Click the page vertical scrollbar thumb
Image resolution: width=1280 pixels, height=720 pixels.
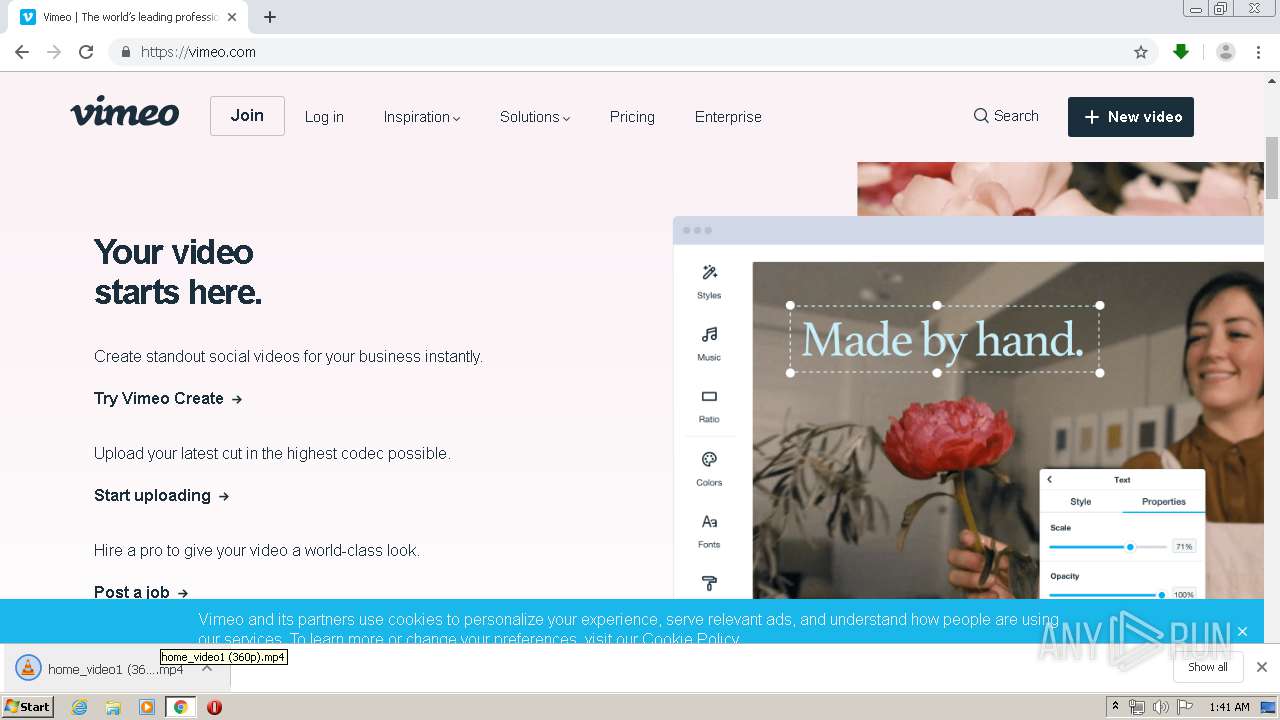point(1272,168)
